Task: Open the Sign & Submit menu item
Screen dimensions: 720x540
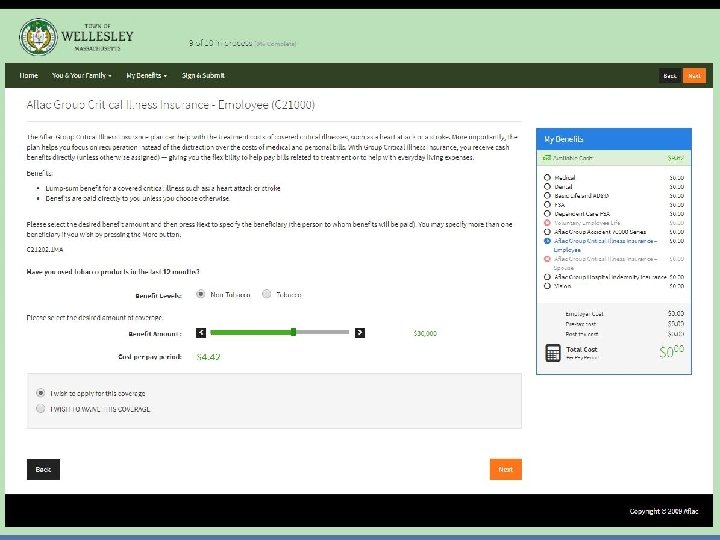Action: [203, 75]
